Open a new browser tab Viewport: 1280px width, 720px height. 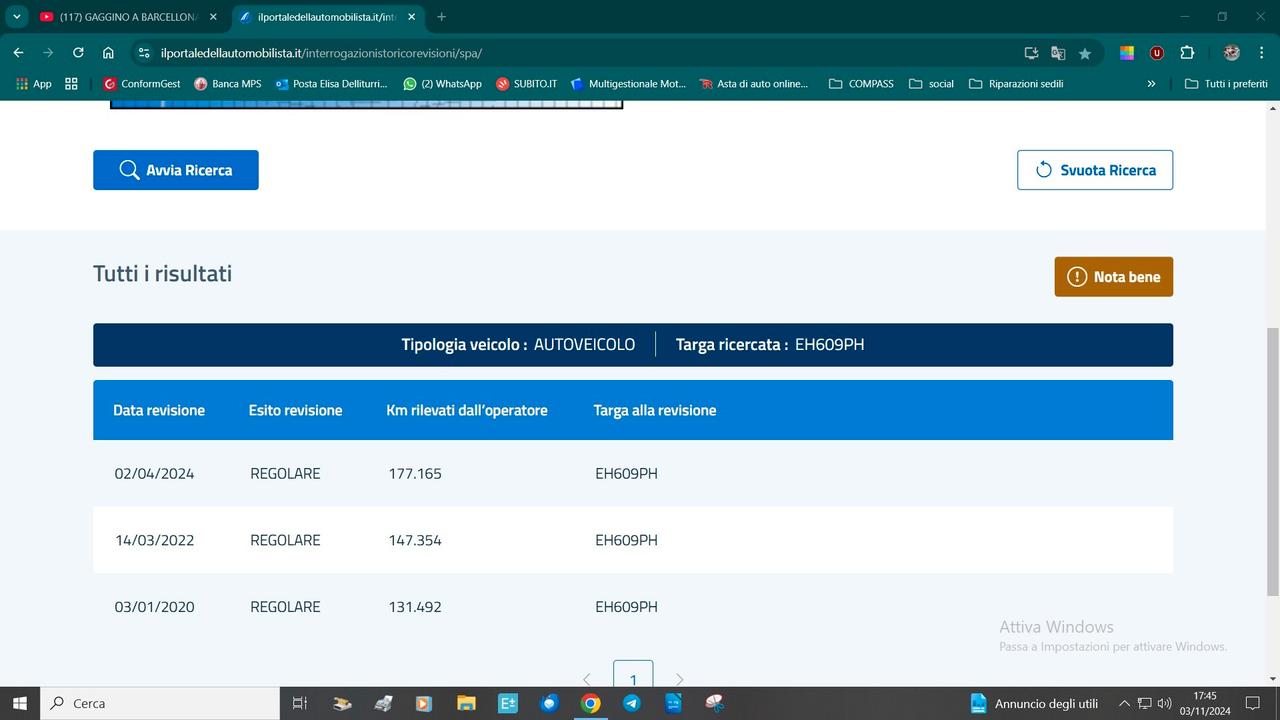coord(441,17)
